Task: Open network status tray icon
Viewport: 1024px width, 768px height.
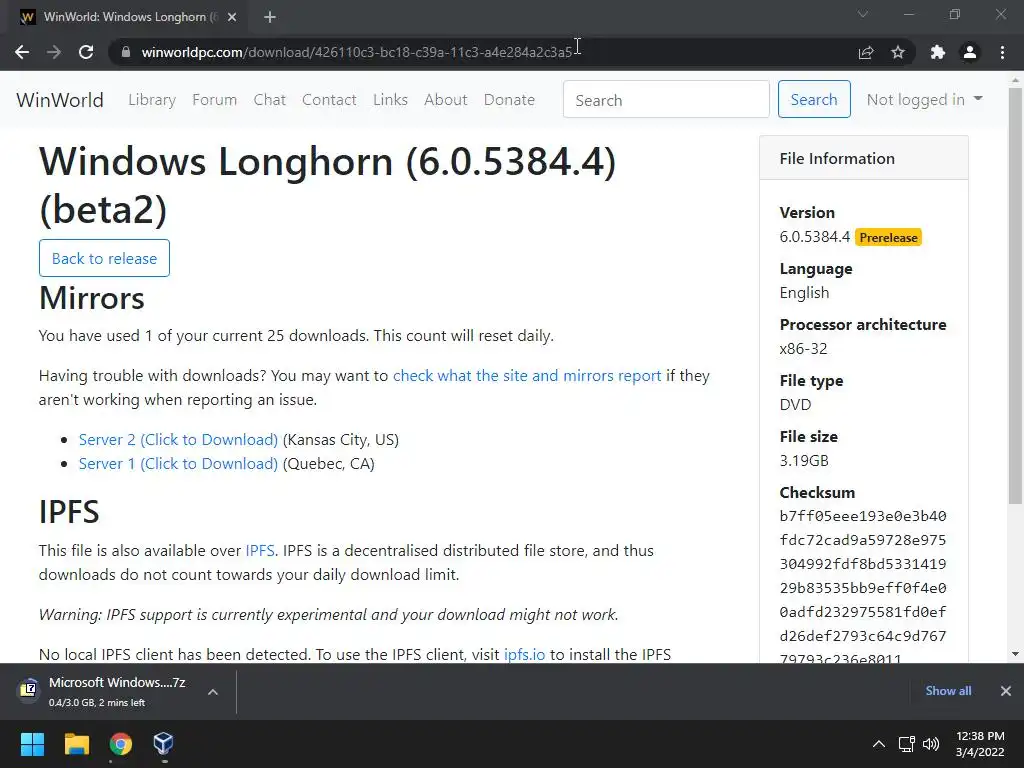Action: tap(906, 744)
